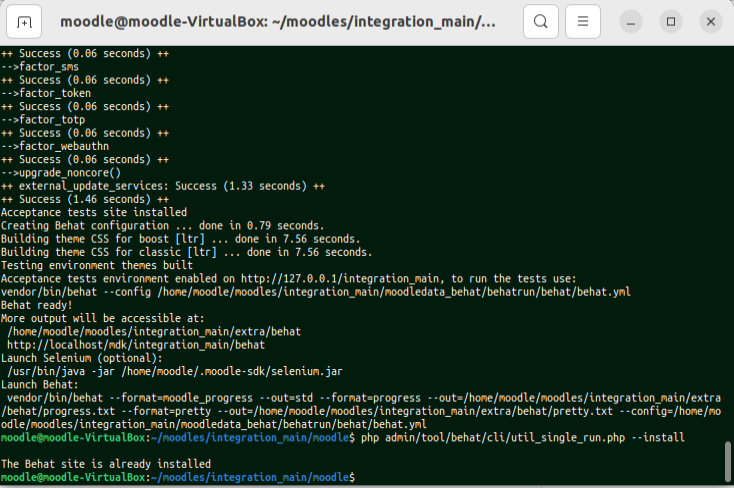The image size is (734, 488).
Task: Click 'Launch Selenium (optional):' line
Action: coord(82,358)
